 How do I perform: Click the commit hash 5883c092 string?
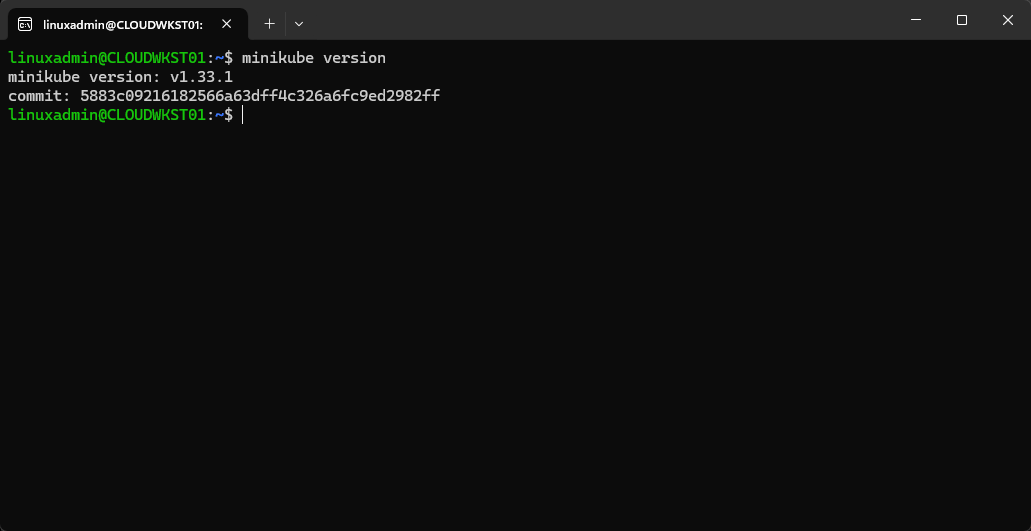pos(260,96)
